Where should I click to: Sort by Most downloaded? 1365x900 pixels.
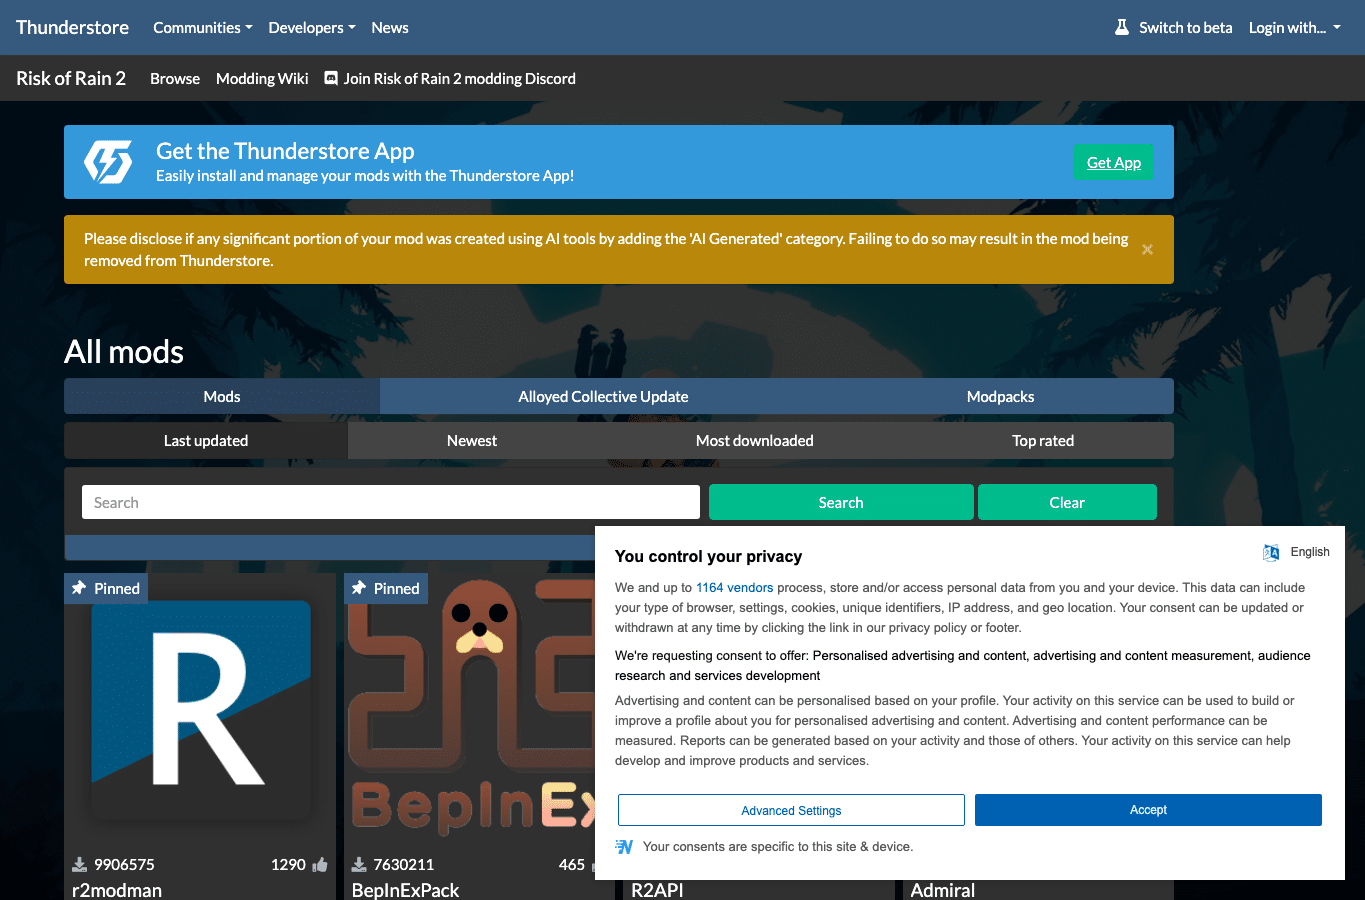[x=755, y=440]
